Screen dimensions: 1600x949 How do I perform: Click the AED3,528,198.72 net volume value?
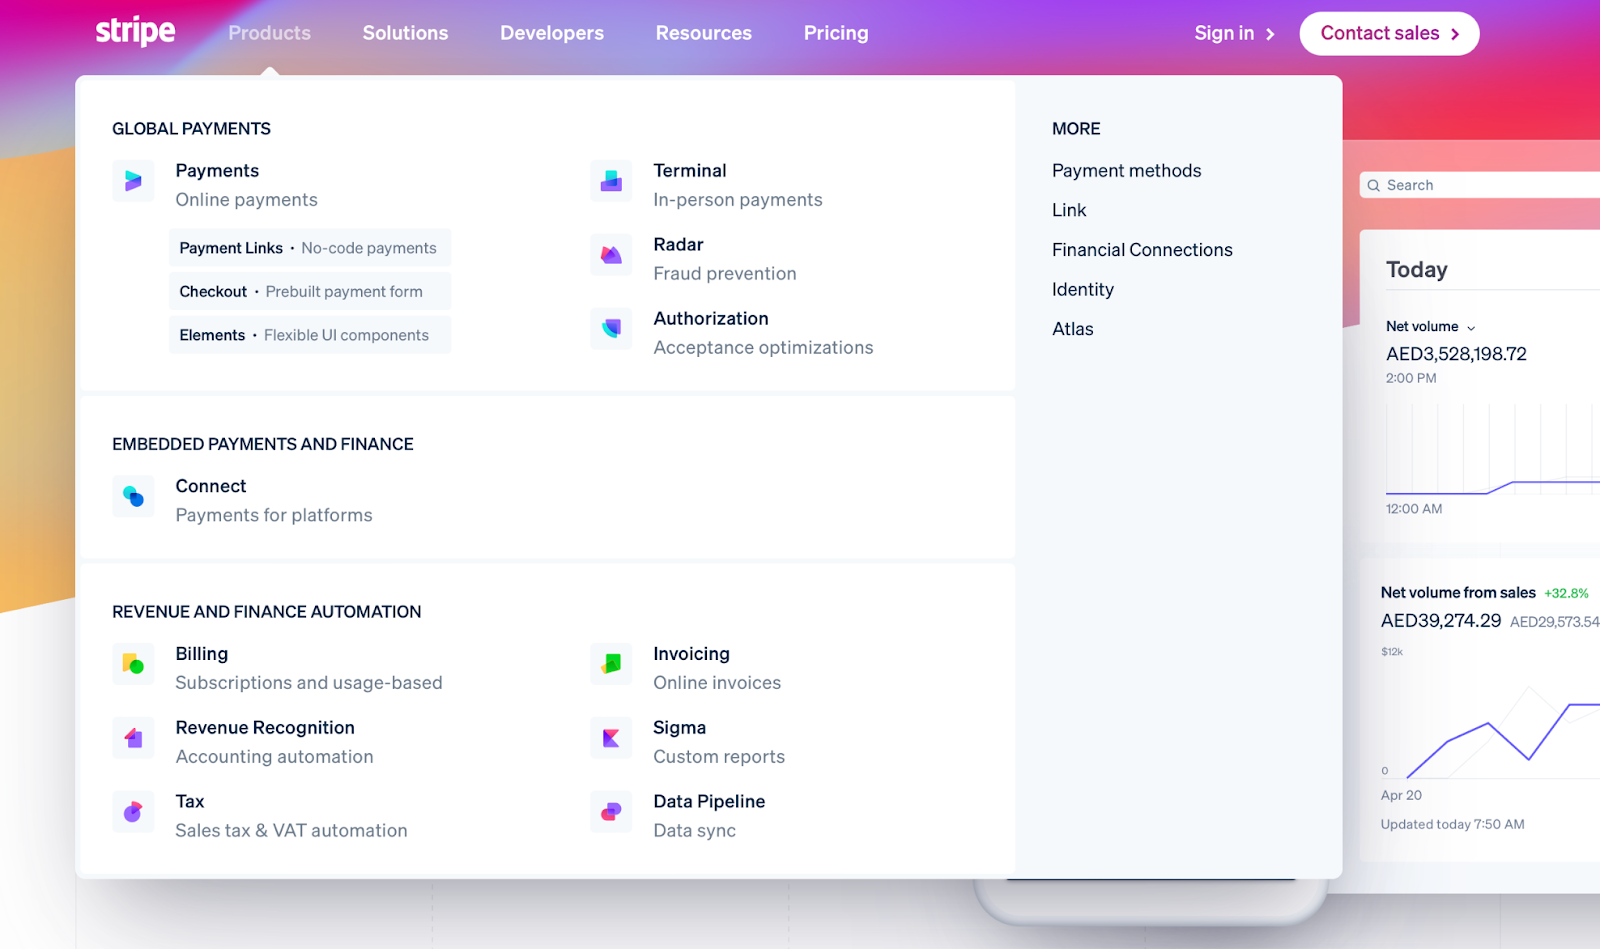coord(1456,354)
